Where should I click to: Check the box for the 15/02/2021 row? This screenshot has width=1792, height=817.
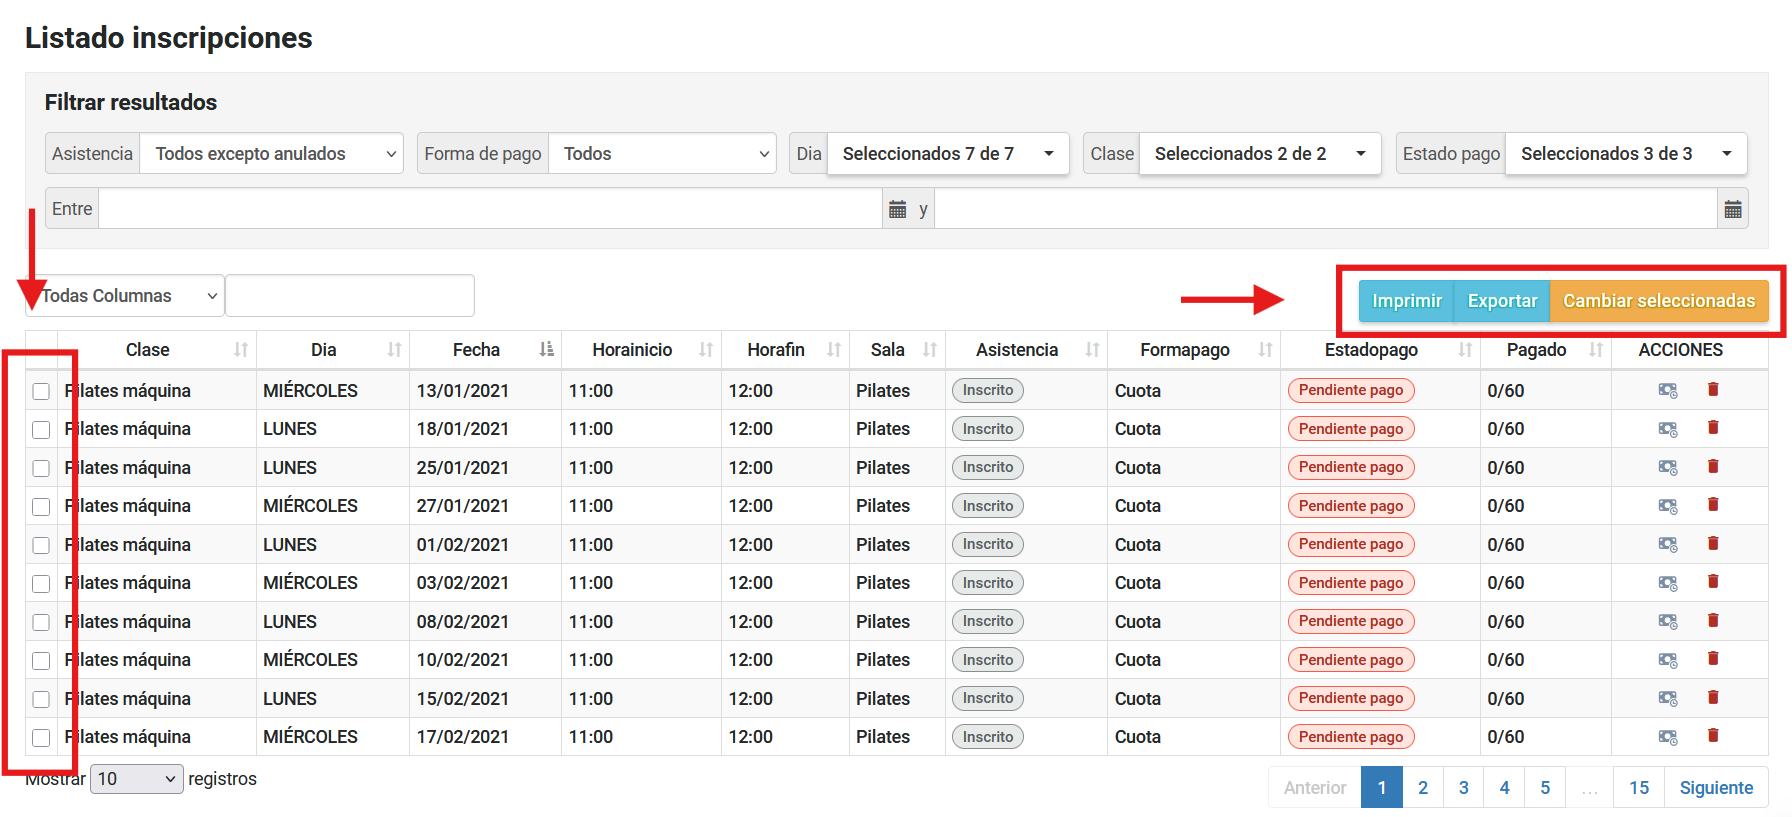(41, 699)
